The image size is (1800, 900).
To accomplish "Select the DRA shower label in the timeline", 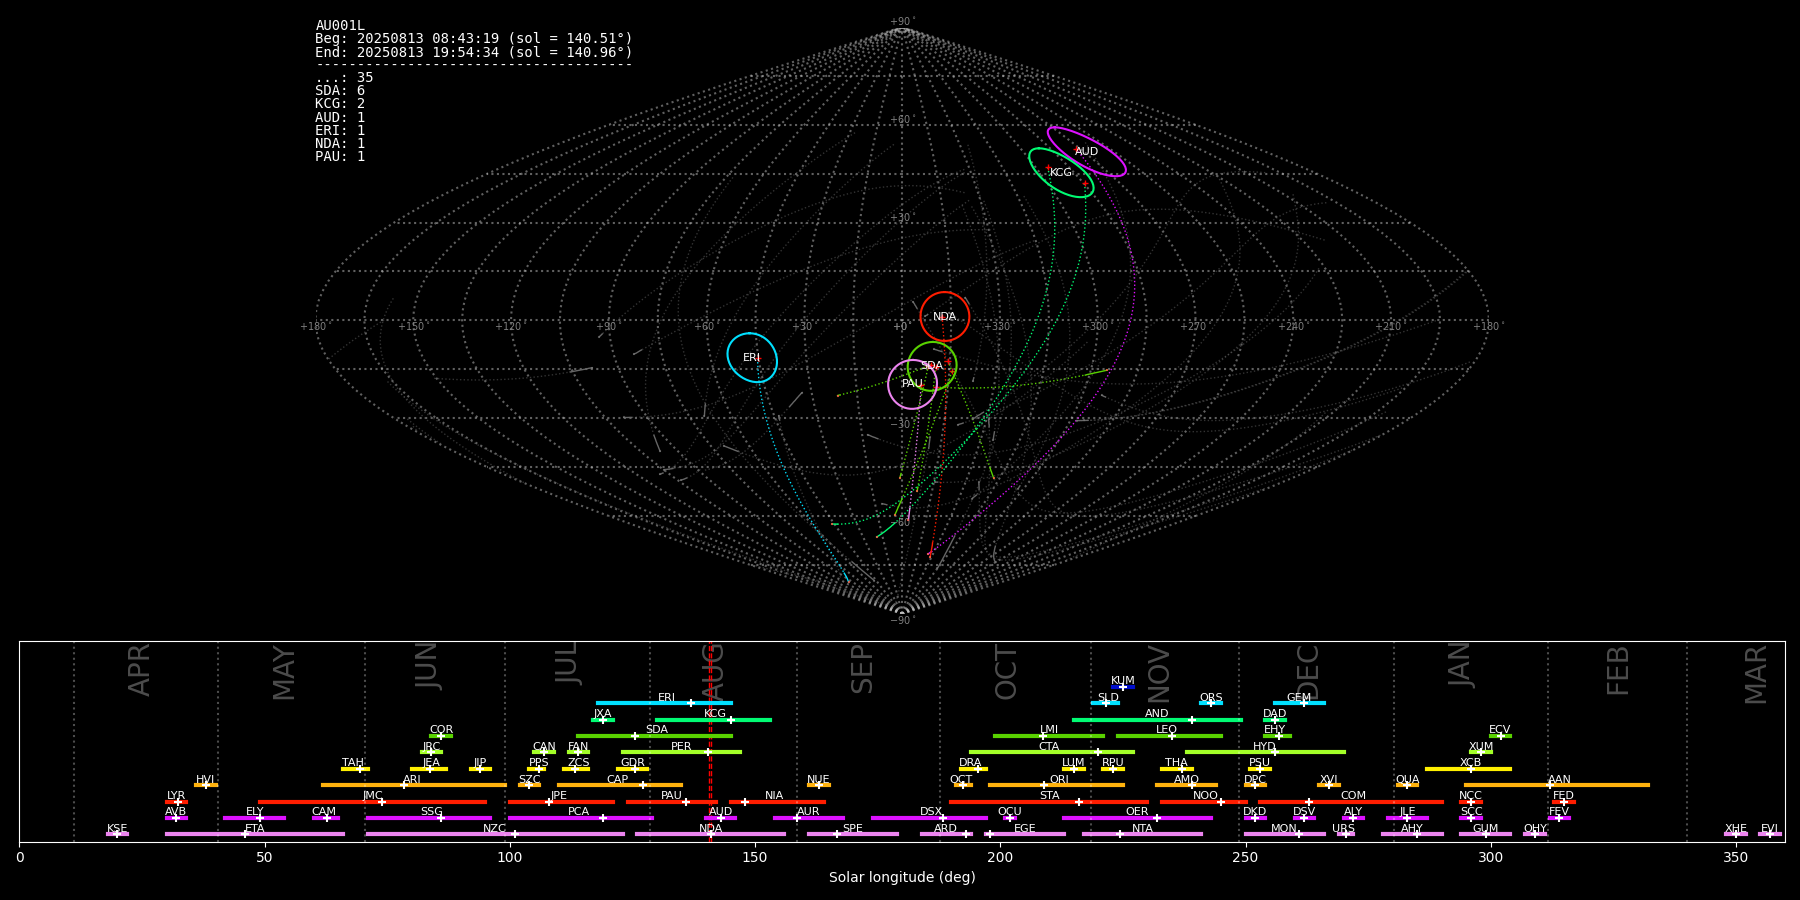I will (x=970, y=763).
